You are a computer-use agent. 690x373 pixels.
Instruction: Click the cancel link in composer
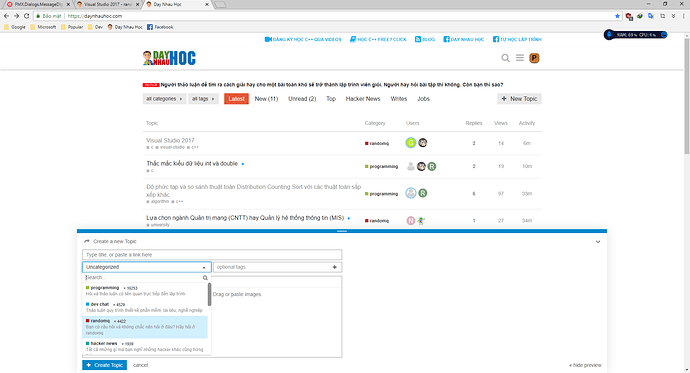[x=140, y=365]
